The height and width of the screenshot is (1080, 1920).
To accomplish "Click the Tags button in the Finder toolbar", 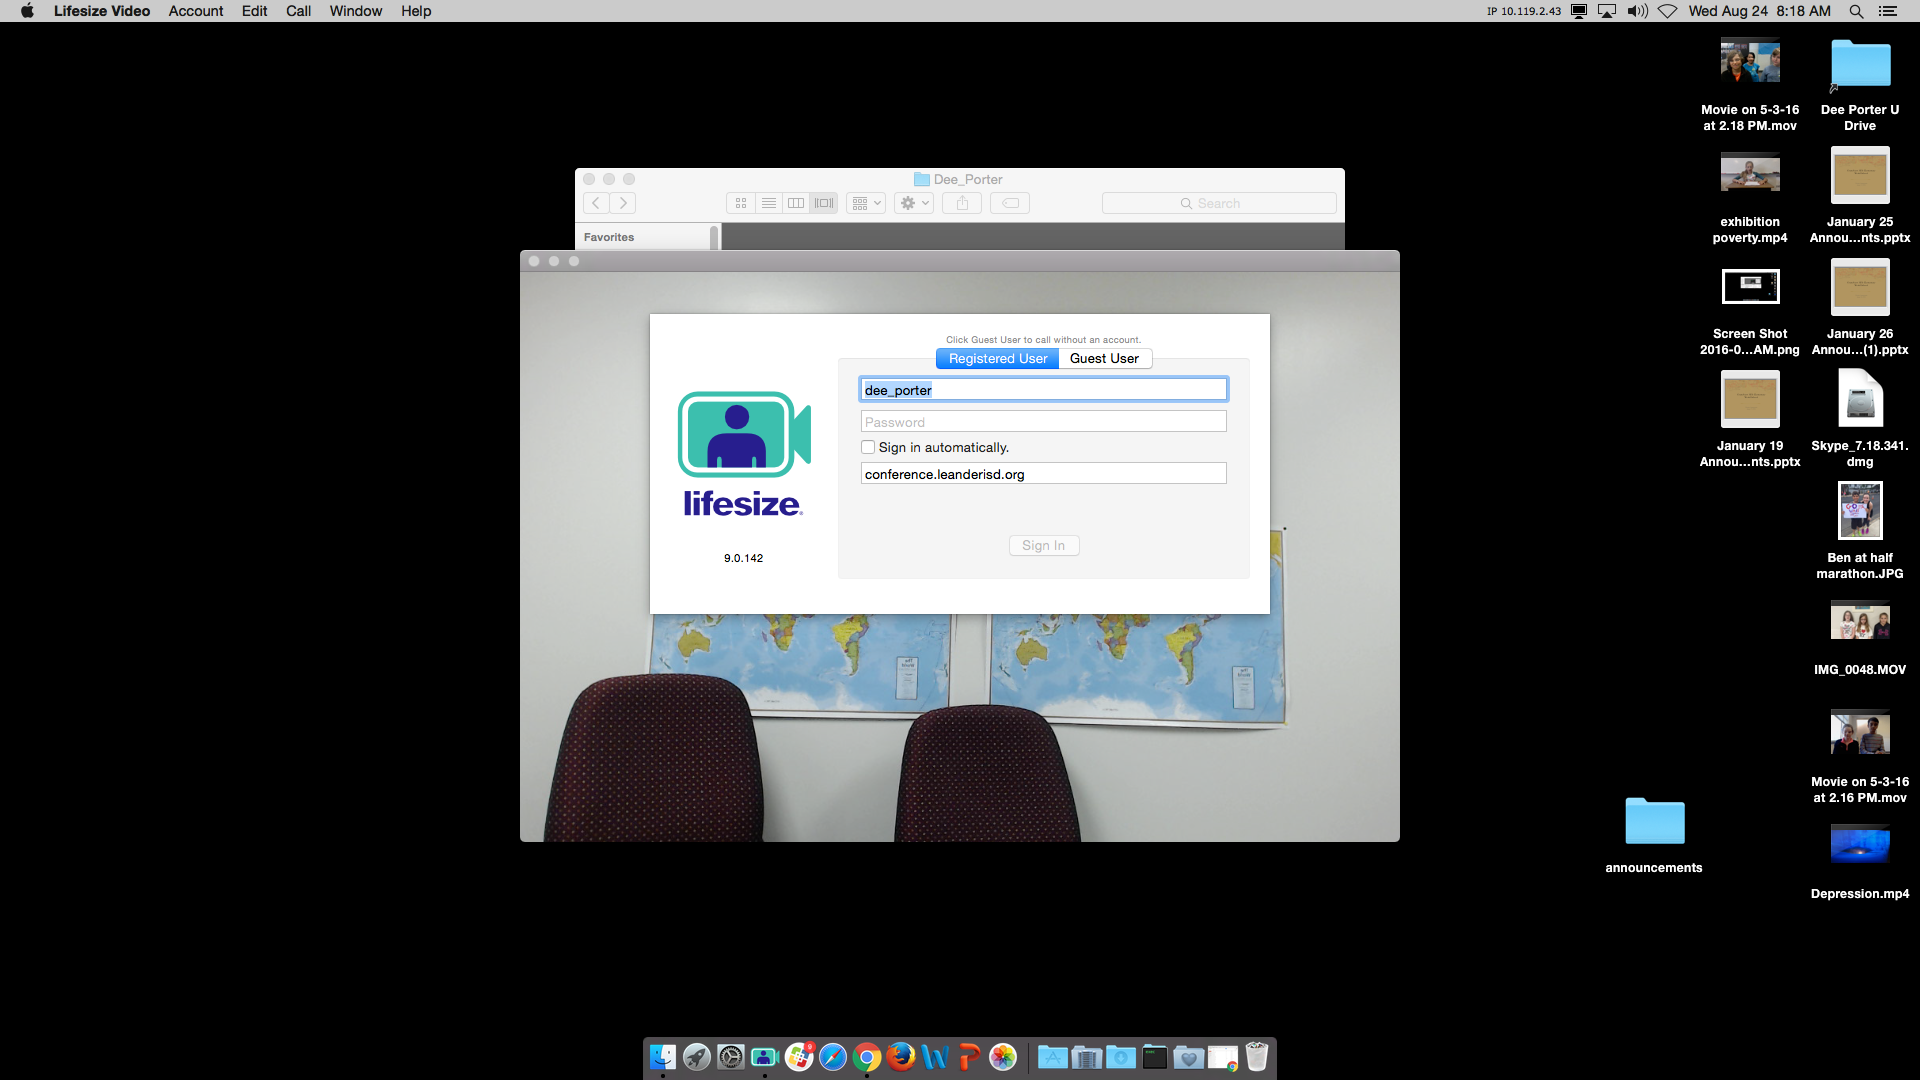I will point(1010,202).
